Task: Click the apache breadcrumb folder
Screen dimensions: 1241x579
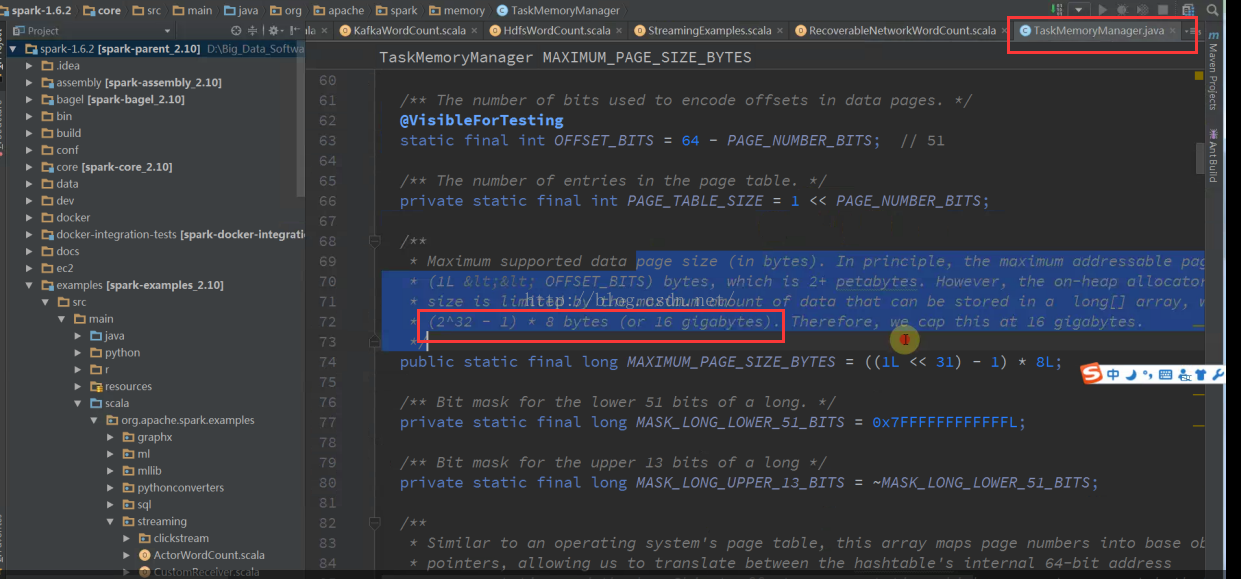Action: [x=338, y=10]
